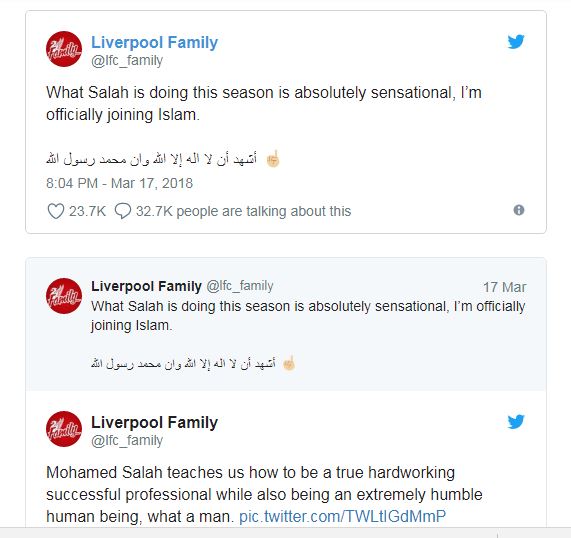This screenshot has height=538, width=571.
Task: Click the avatar in the quoted tweet
Action: point(64,296)
